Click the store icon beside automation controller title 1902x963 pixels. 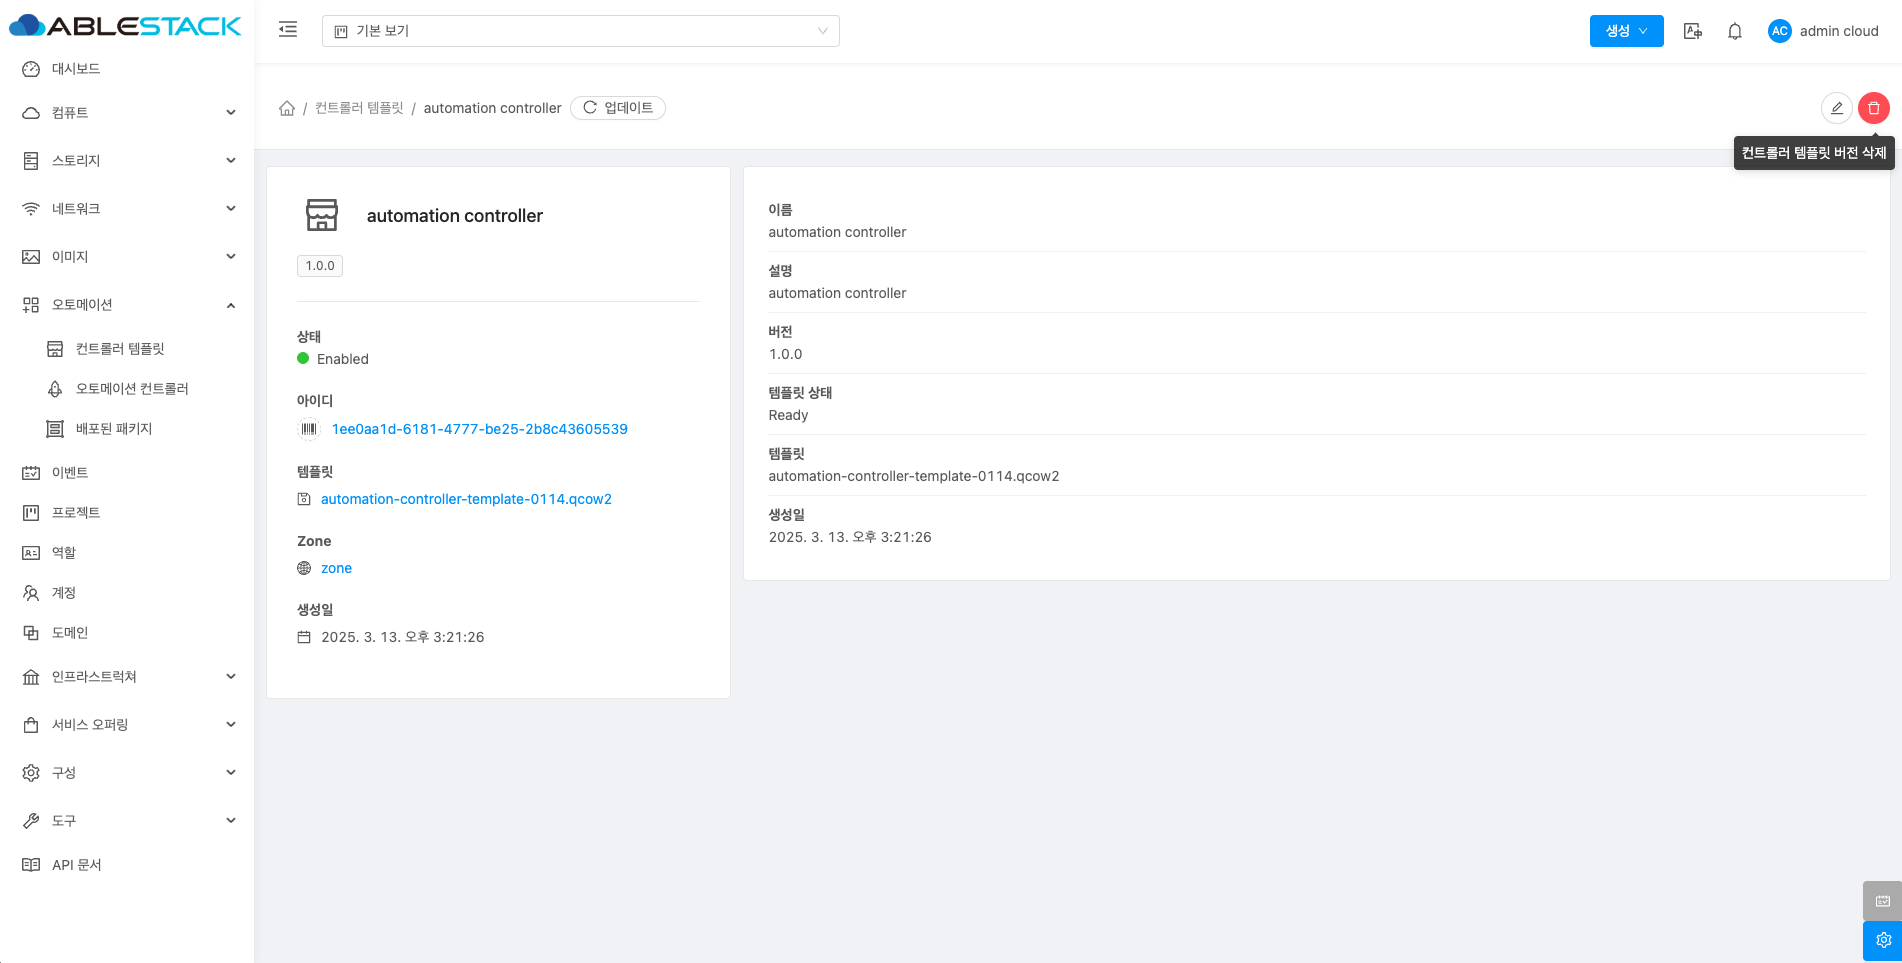pyautogui.click(x=322, y=215)
